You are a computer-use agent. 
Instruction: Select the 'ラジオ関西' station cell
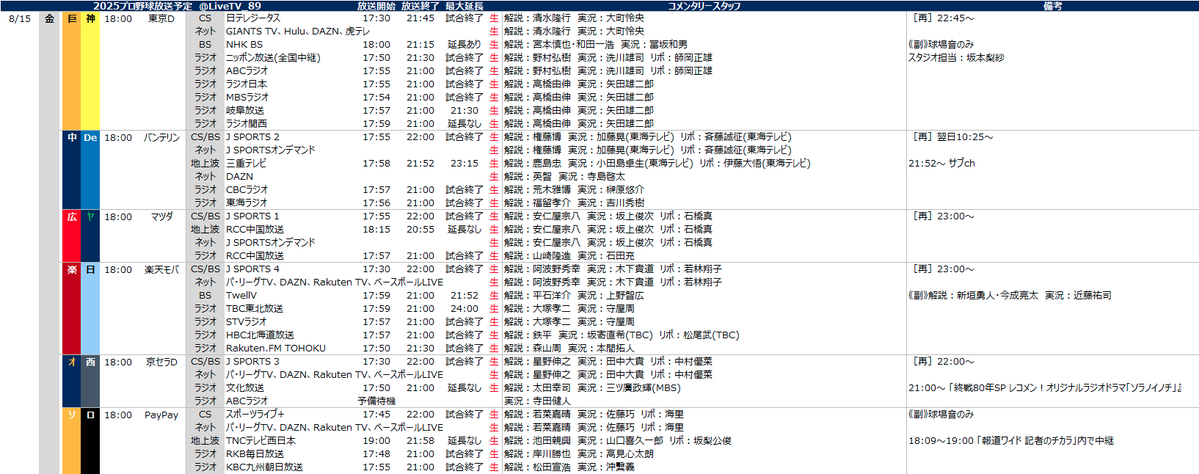pos(248,123)
